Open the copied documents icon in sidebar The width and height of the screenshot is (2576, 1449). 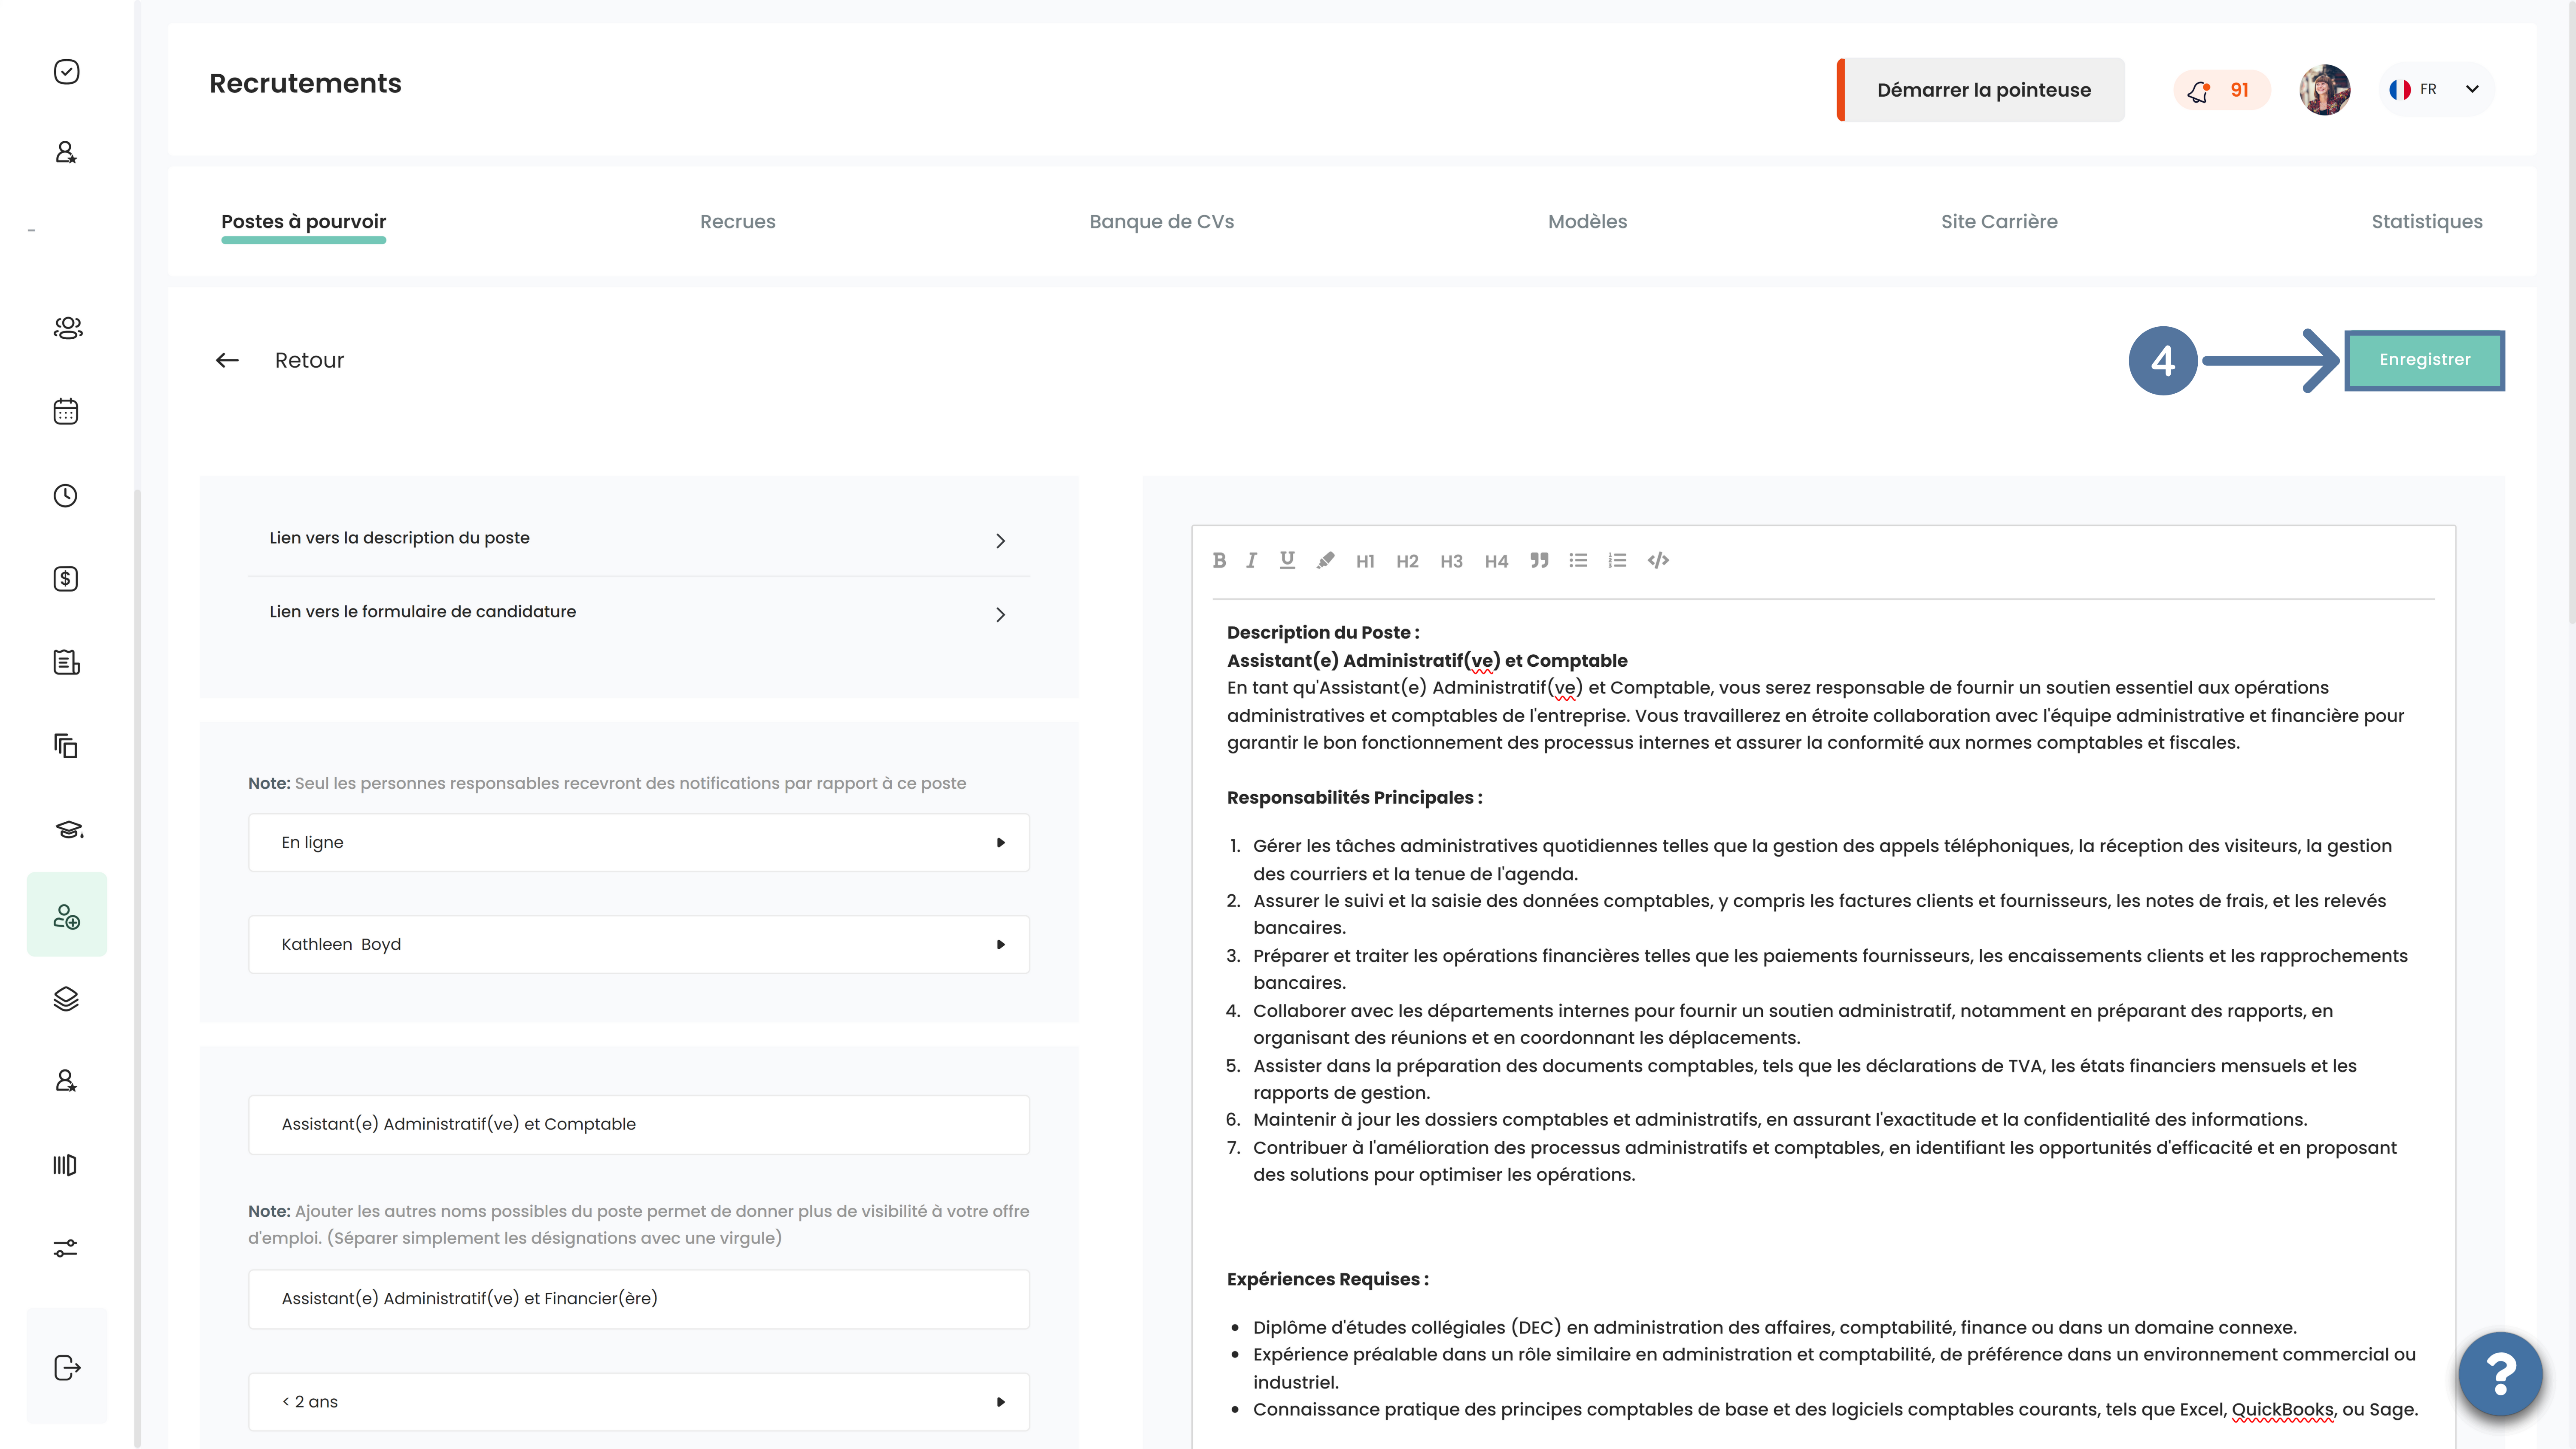tap(66, 746)
